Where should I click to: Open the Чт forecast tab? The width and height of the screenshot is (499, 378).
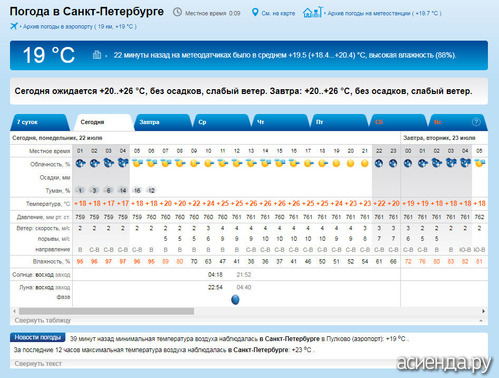pos(280,122)
